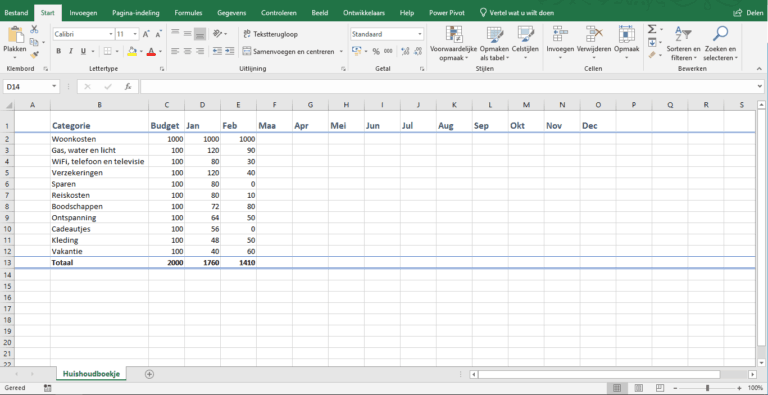
Task: Click the Tekstterugloop wrap text button
Action: point(270,34)
